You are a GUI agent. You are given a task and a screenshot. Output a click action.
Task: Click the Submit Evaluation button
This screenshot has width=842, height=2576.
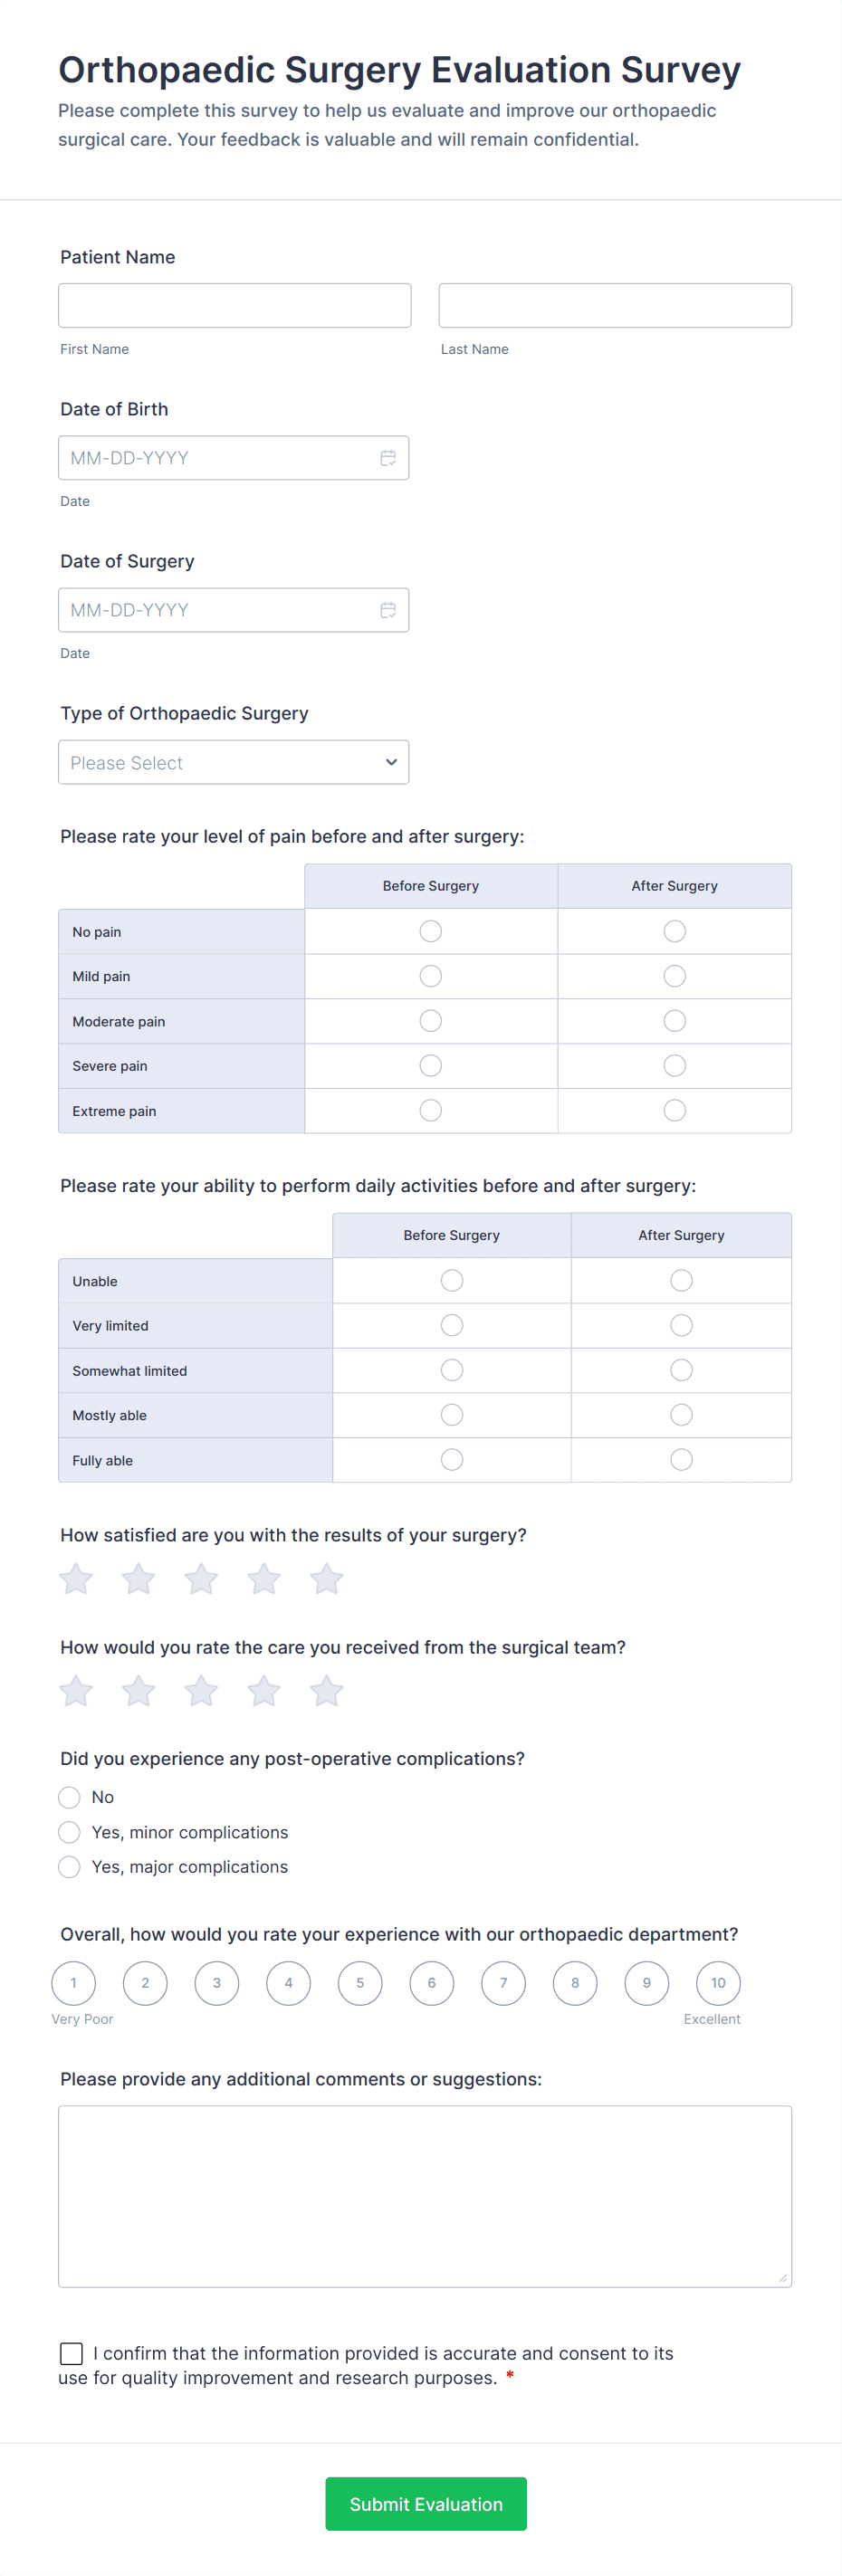click(x=426, y=2504)
